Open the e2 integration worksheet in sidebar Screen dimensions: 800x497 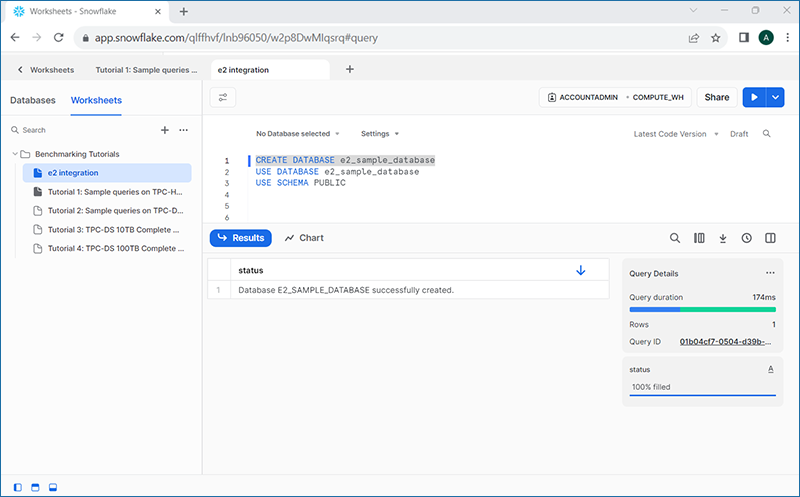point(107,173)
